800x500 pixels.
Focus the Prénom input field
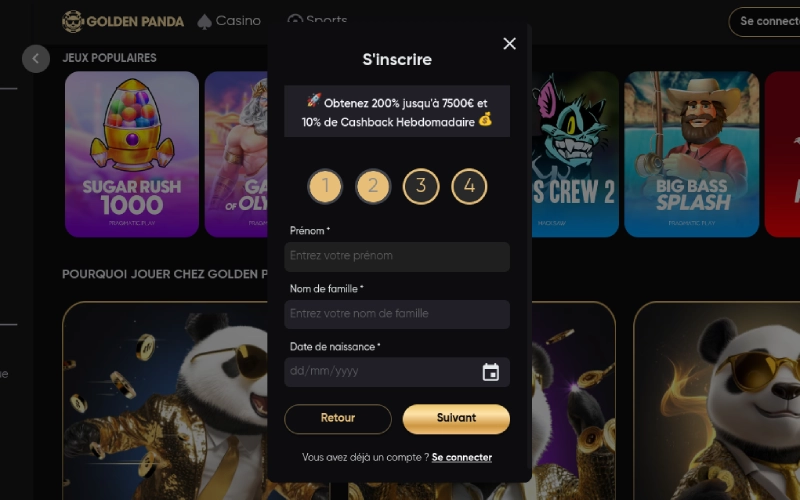397,257
